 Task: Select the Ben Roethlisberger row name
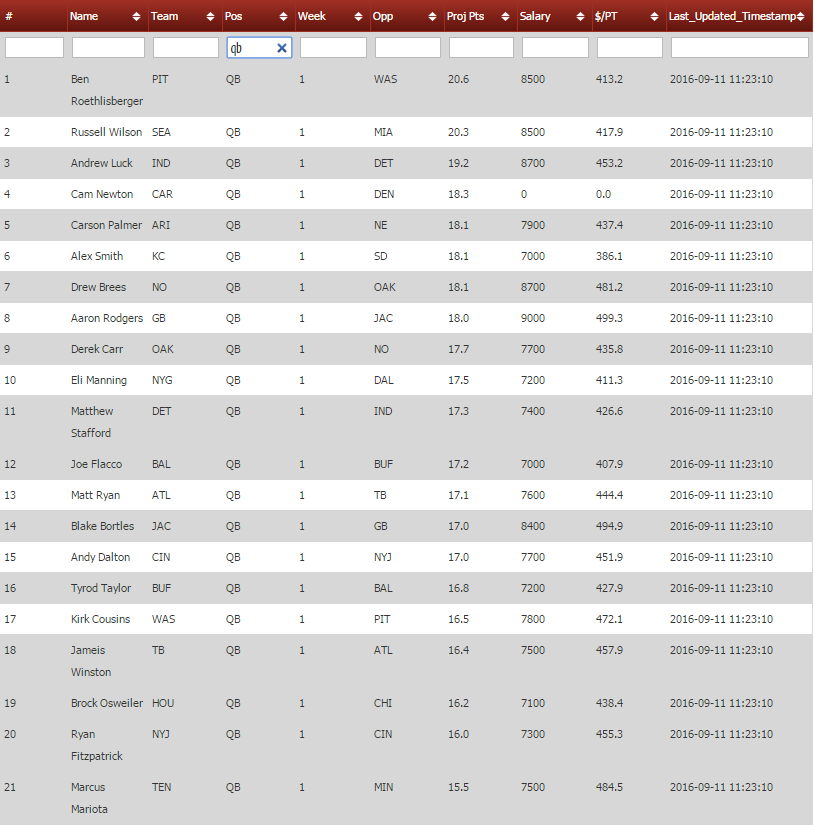(x=106, y=90)
